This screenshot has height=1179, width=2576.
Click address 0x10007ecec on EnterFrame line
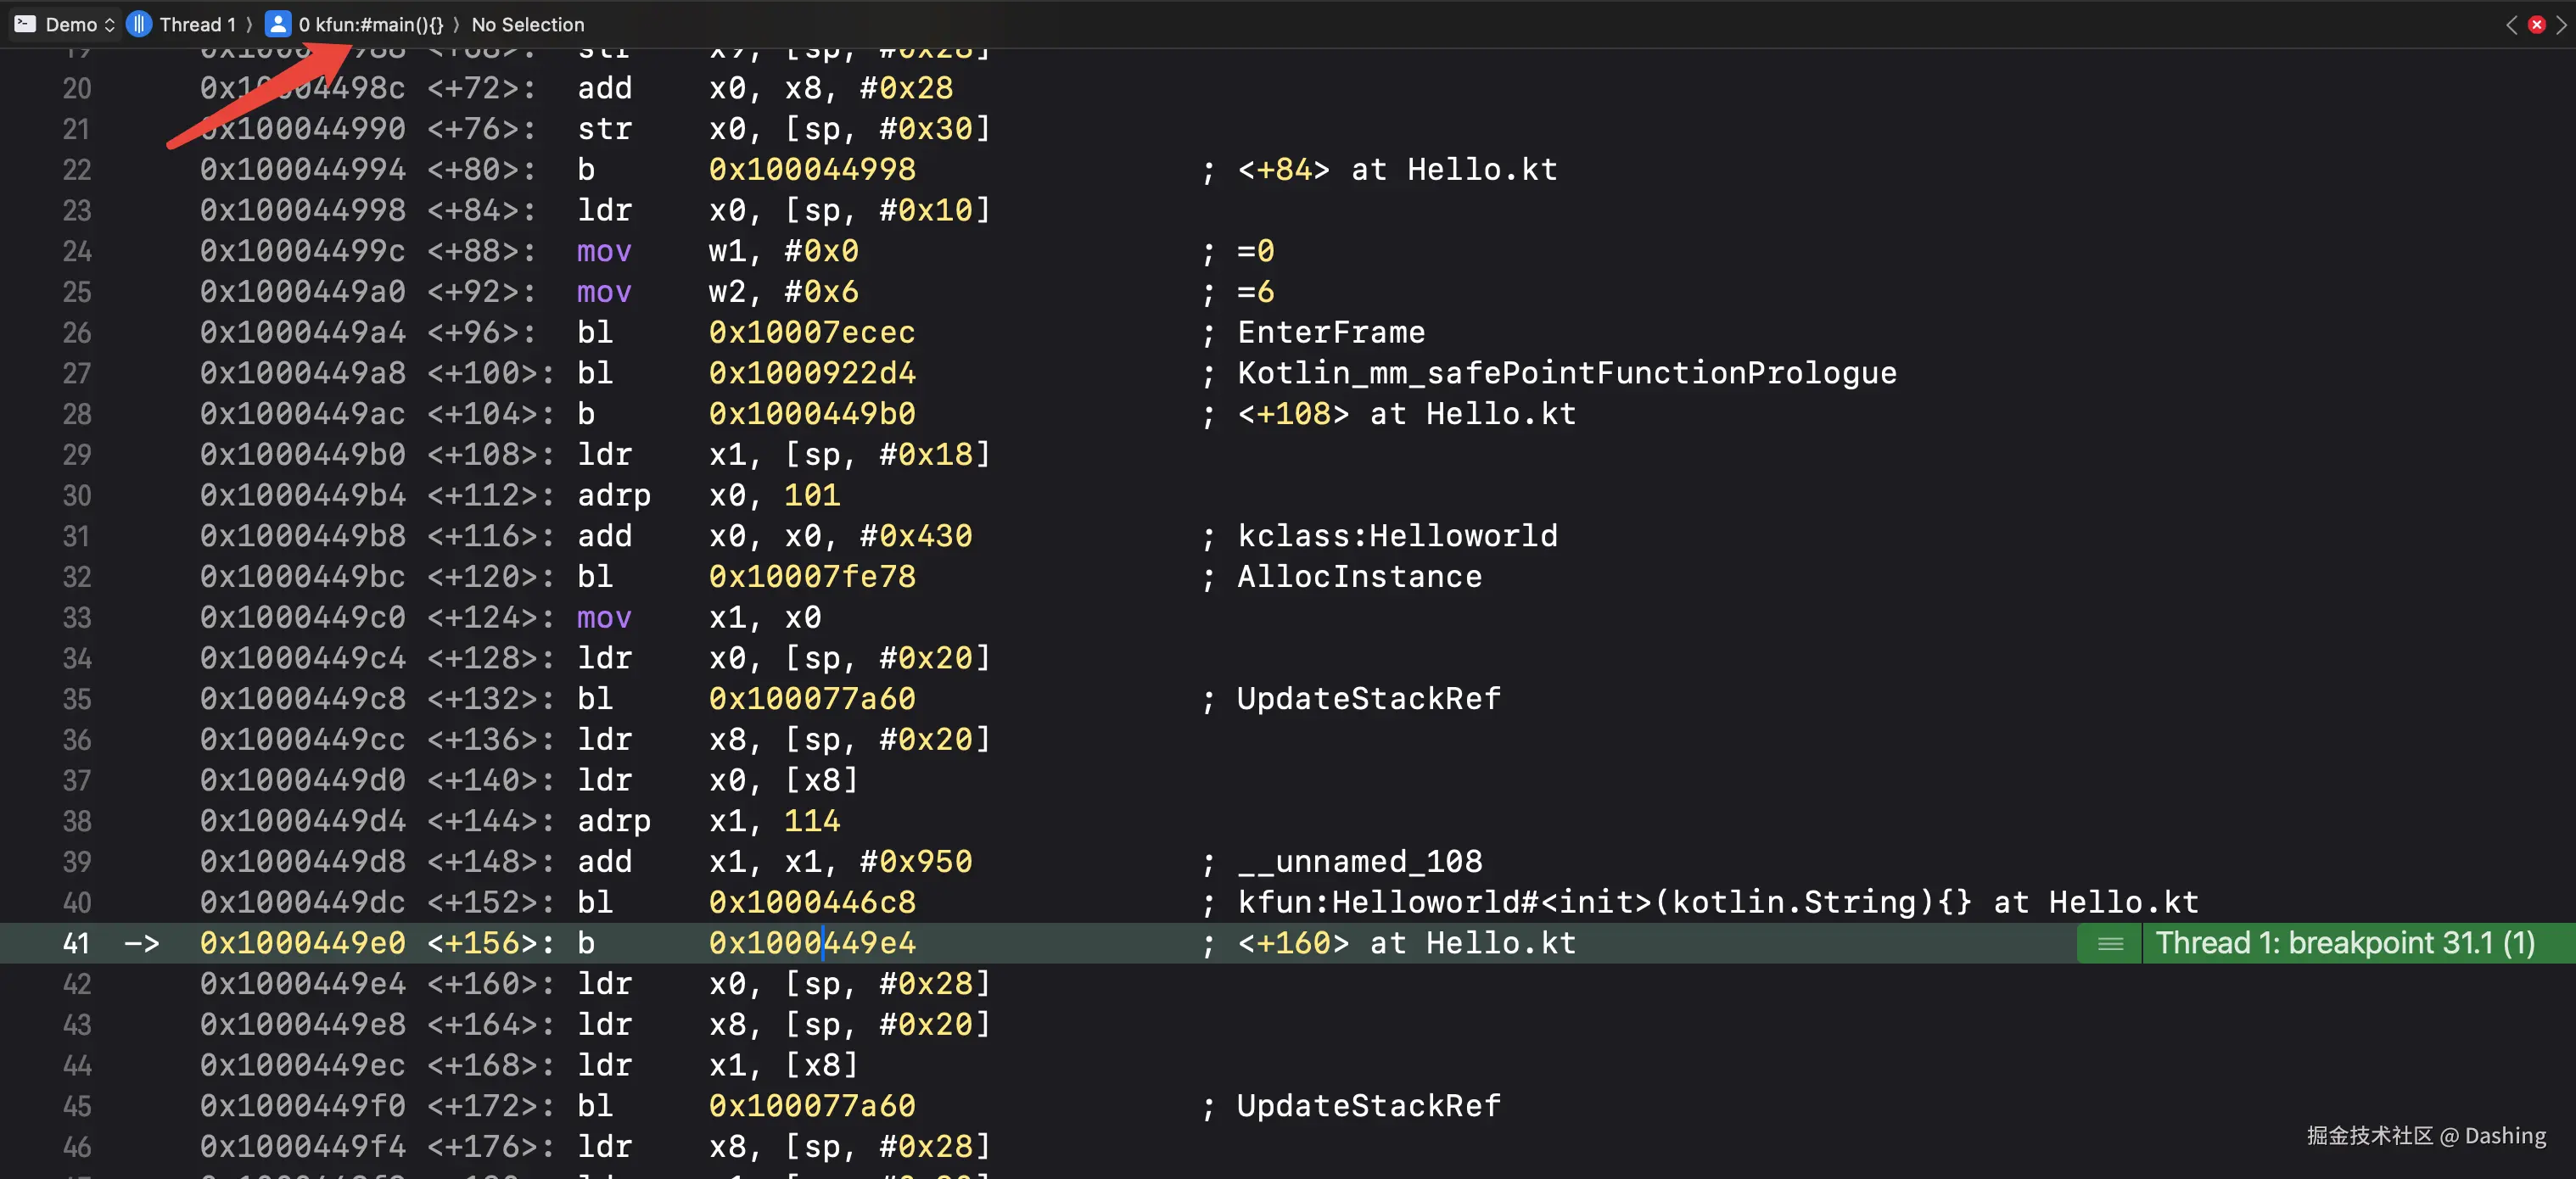click(x=811, y=332)
